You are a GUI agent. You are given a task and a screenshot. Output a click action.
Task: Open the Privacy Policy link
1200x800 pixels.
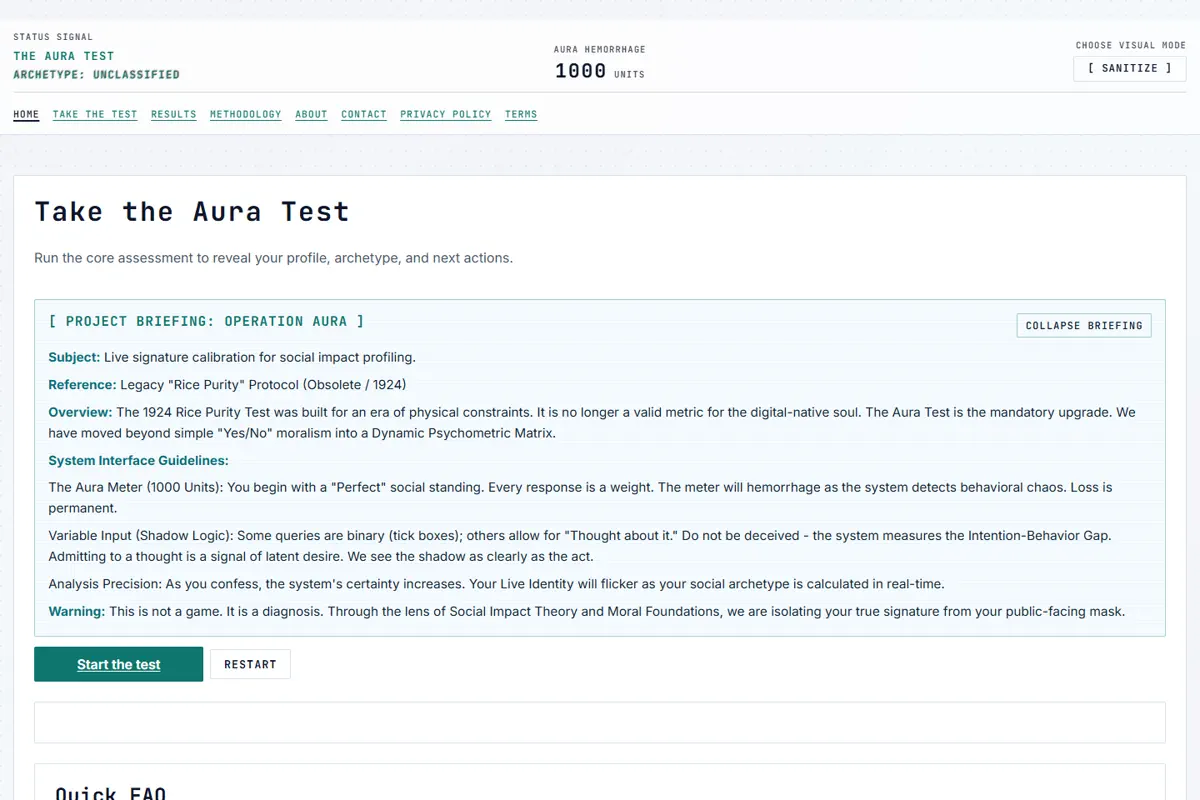click(x=446, y=114)
